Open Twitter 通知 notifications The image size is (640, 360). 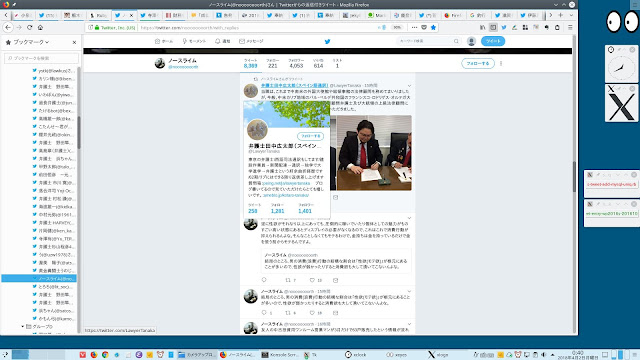pos(223,41)
